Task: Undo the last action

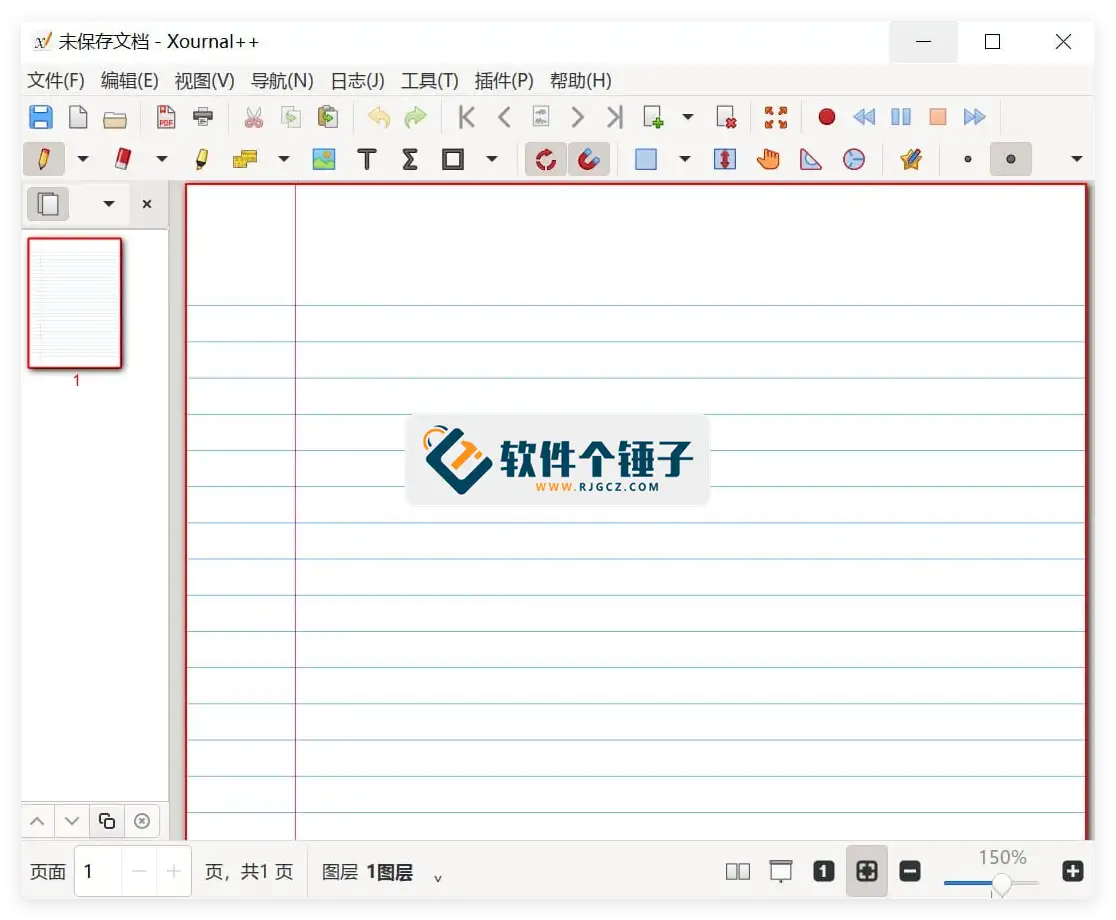Action: pos(379,117)
